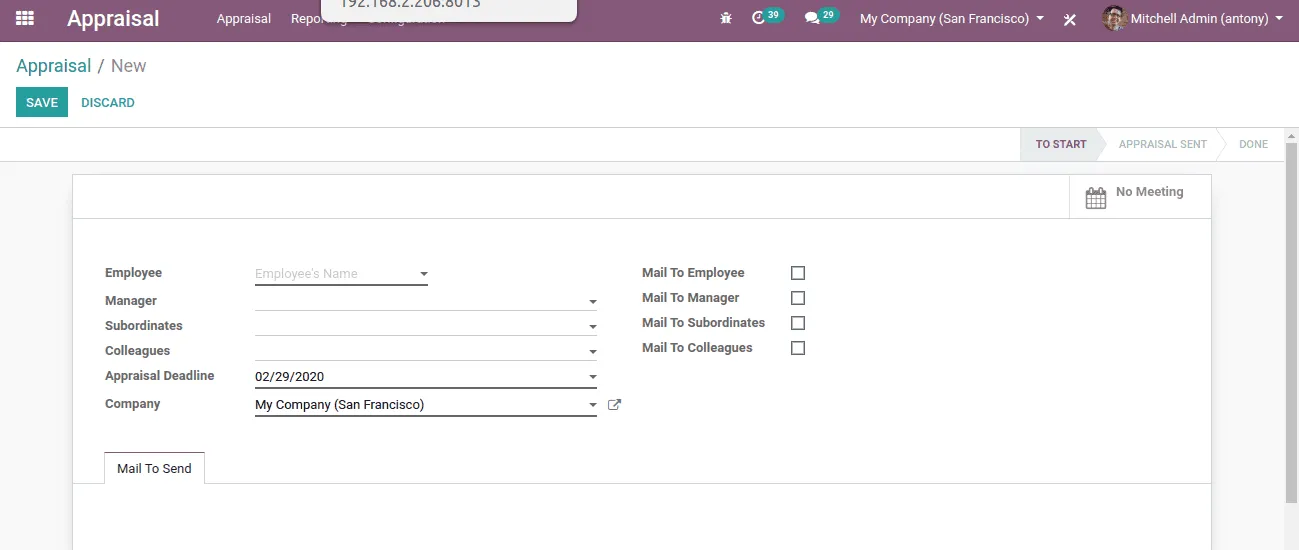1299x550 pixels.
Task: Open activities clock icon with 39 badge
Action: pos(767,17)
